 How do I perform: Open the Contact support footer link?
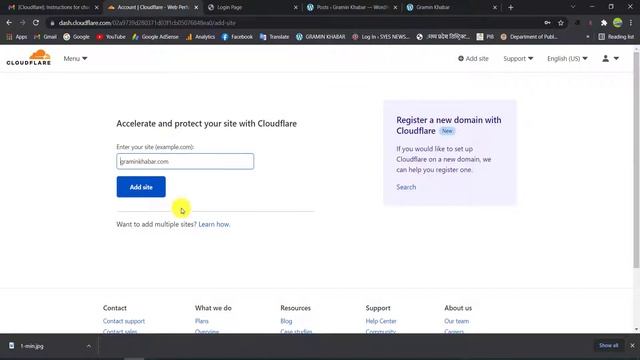pos(124,321)
